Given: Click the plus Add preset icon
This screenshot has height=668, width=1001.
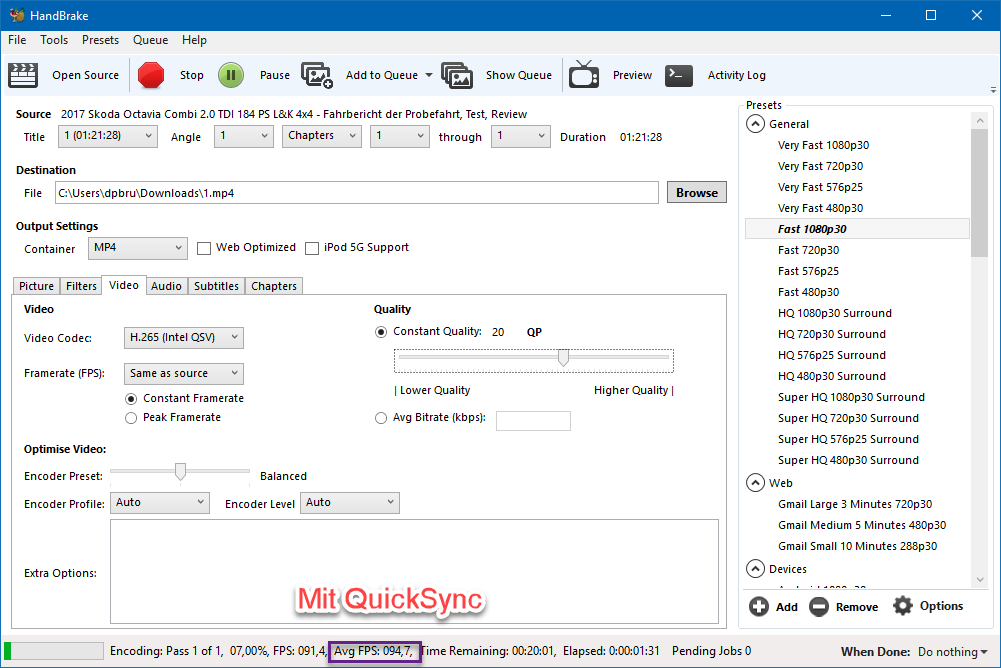Looking at the screenshot, I should coord(759,606).
